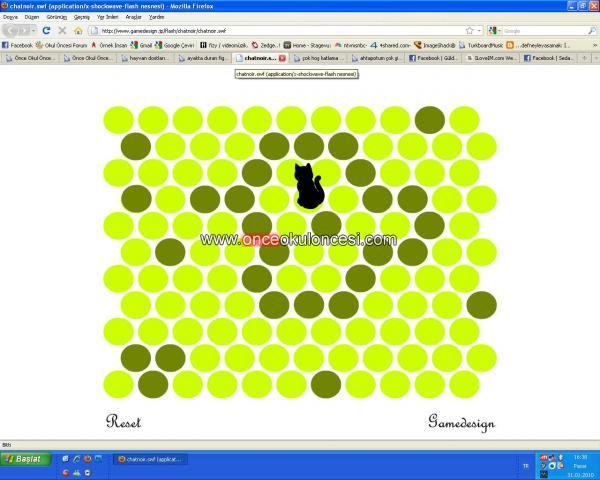Click the Forward navigation arrow

[24, 30]
